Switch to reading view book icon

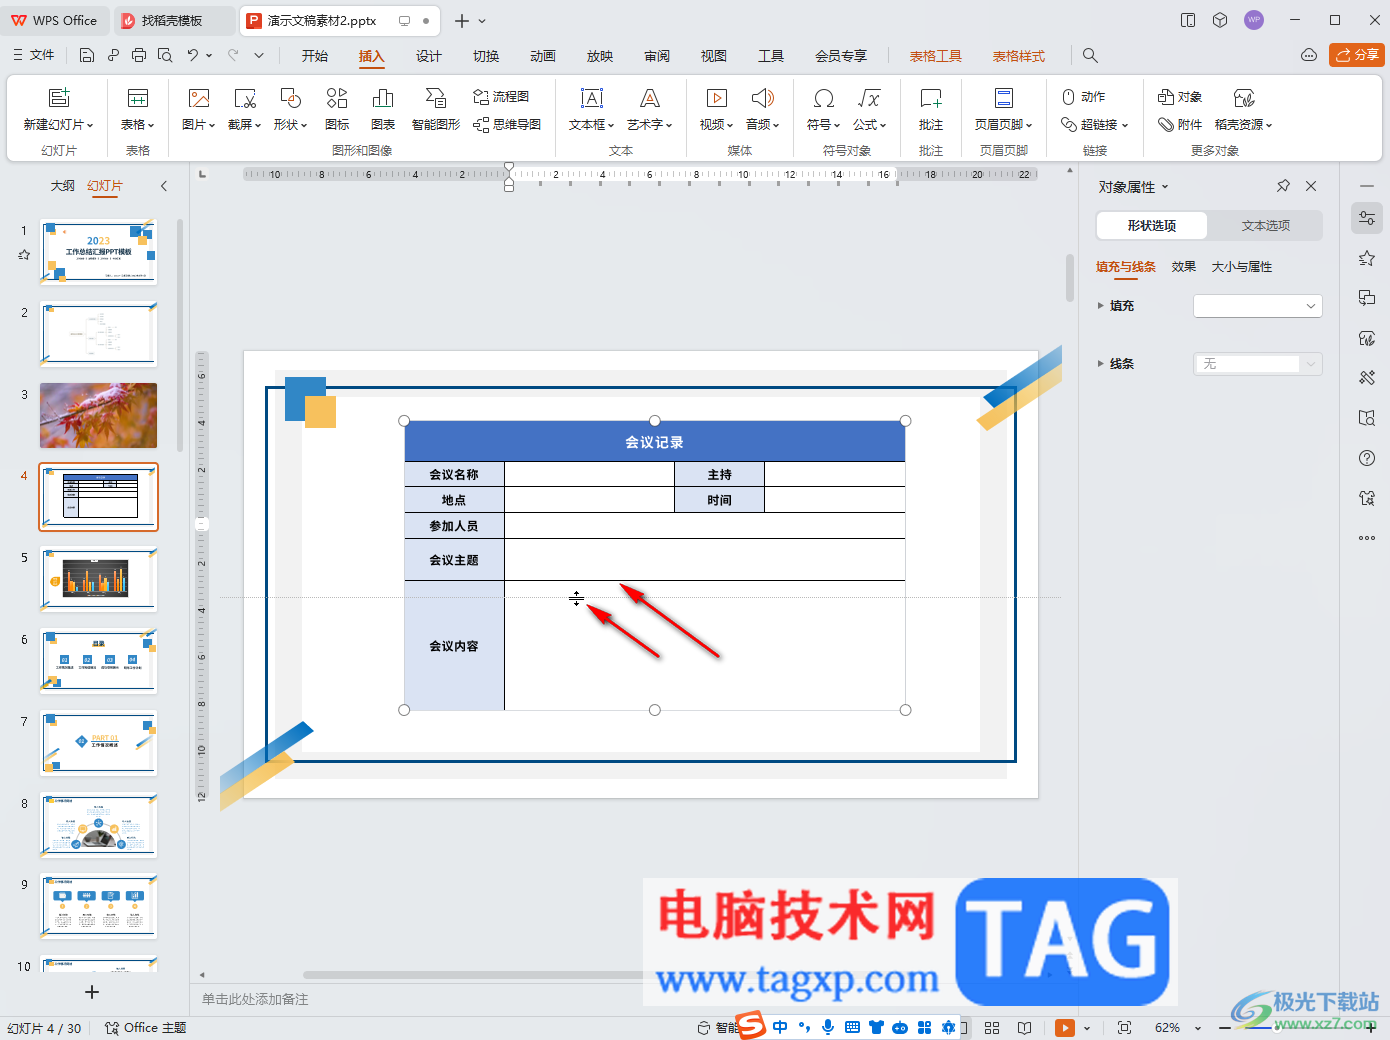(1025, 1028)
